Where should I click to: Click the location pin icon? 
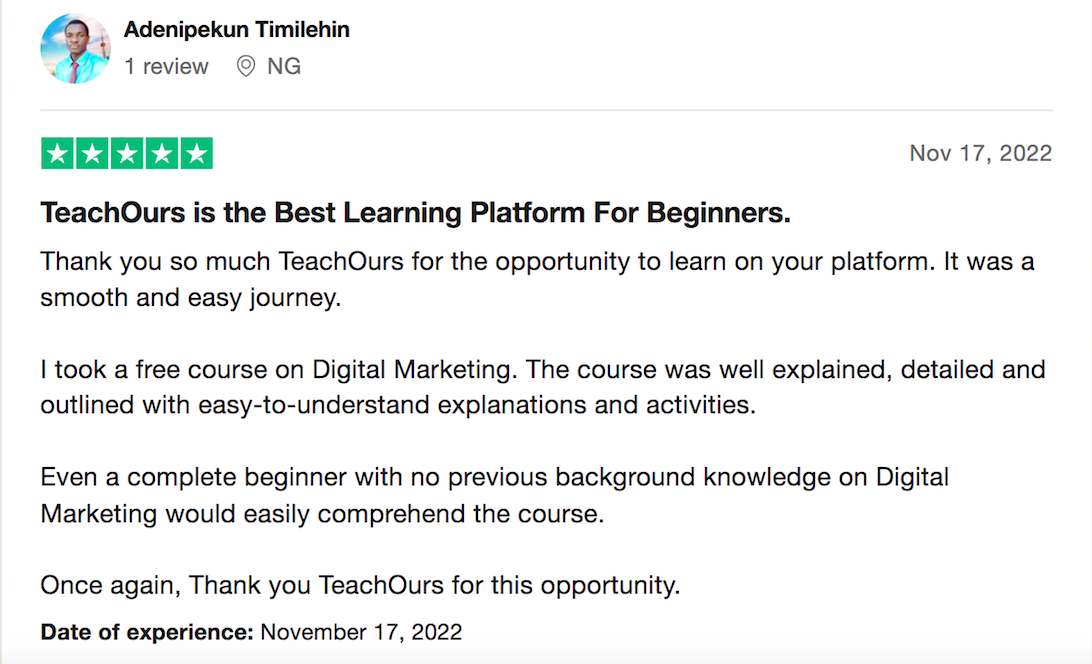point(246,66)
